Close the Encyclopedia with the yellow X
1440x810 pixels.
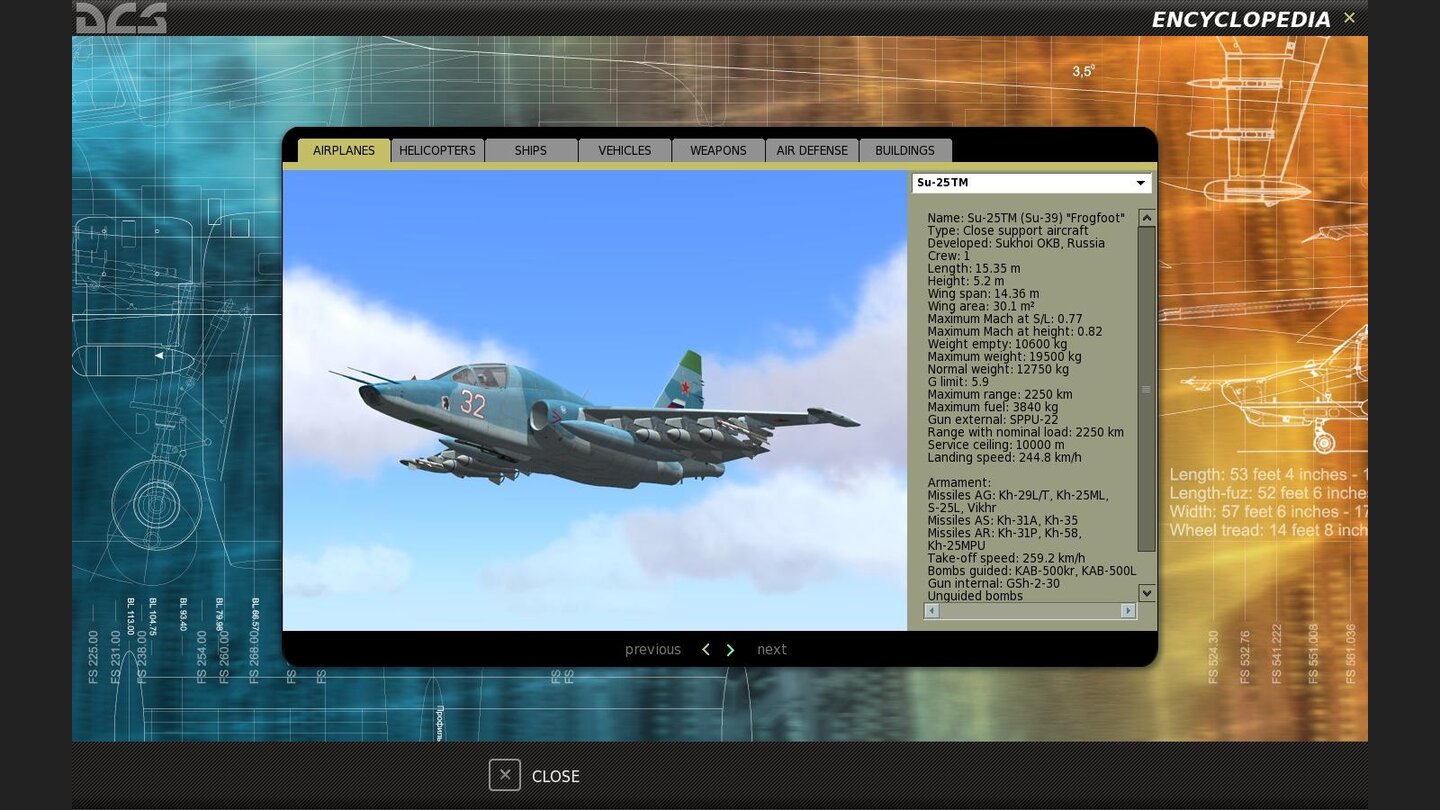[x=1349, y=18]
